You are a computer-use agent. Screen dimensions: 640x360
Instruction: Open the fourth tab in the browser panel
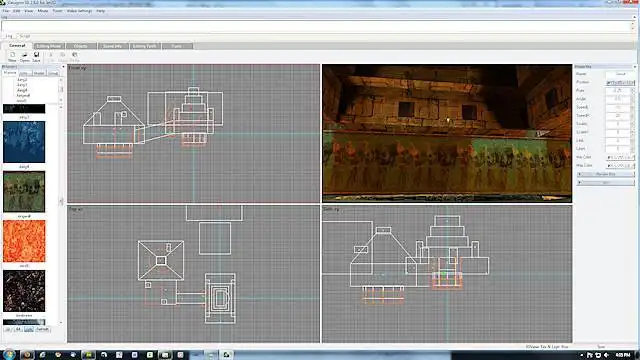53,73
